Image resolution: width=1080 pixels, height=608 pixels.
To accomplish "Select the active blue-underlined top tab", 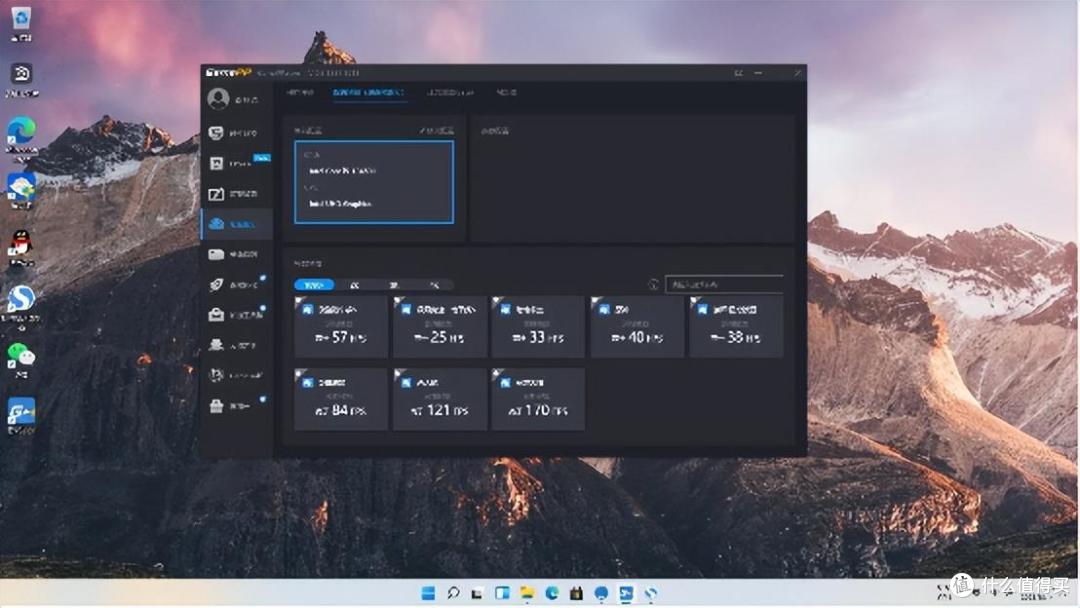I will coord(368,92).
